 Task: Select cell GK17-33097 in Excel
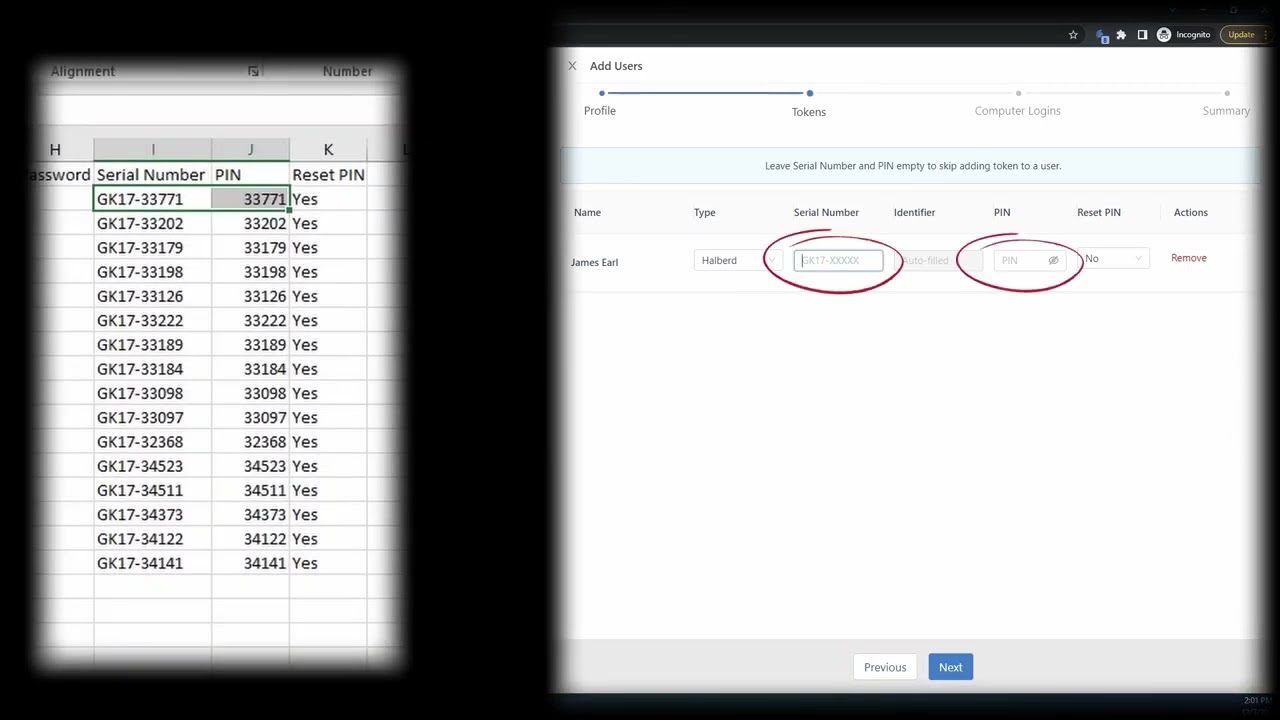click(x=153, y=417)
